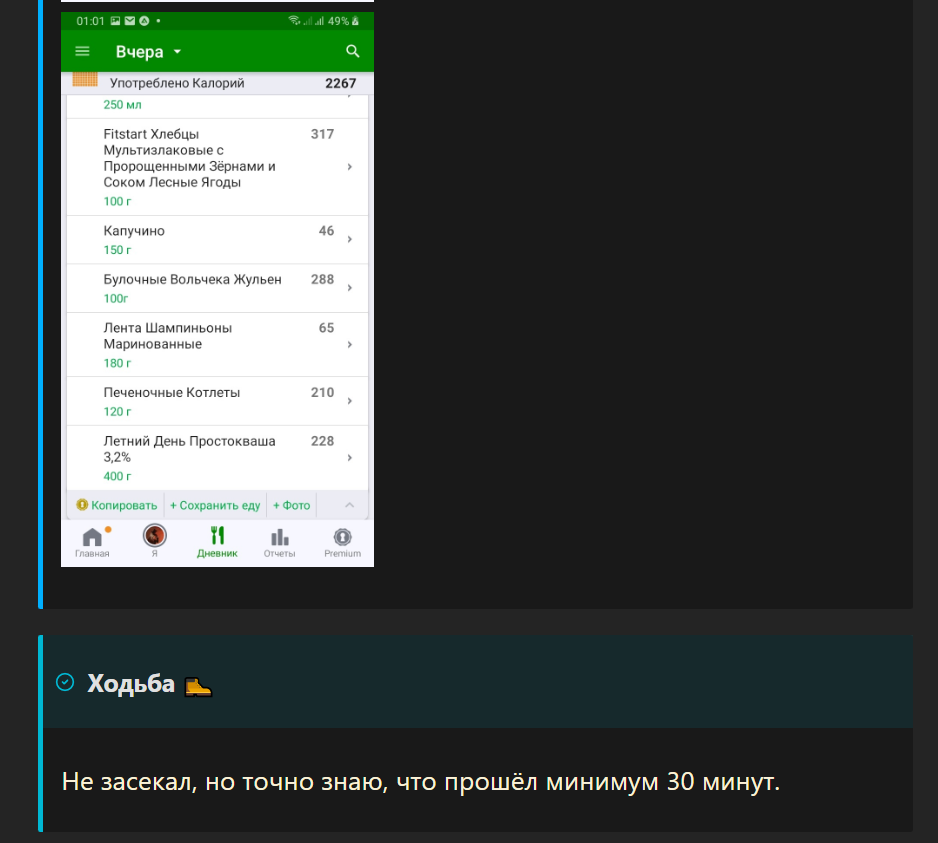Viewport: 938px width, 843px height.
Task: Select Летний День Простокваша entry
Action: tap(217, 458)
